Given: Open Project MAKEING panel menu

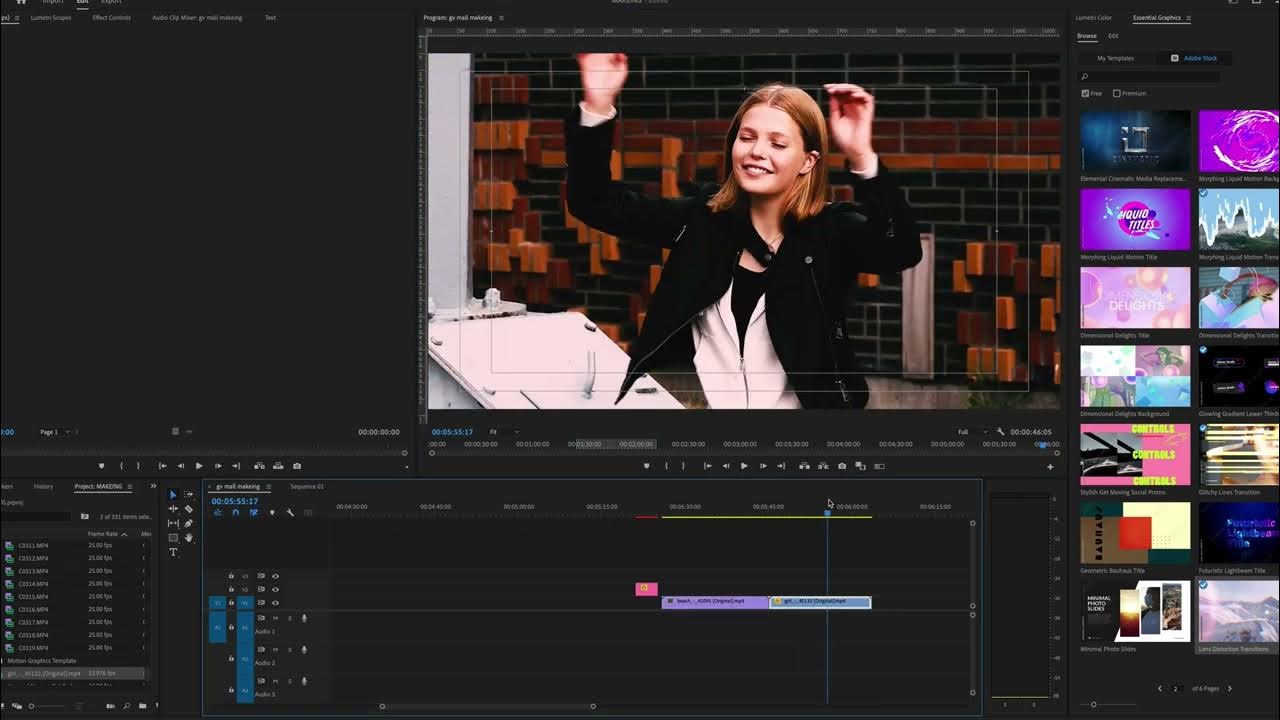Looking at the screenshot, I should 129,487.
